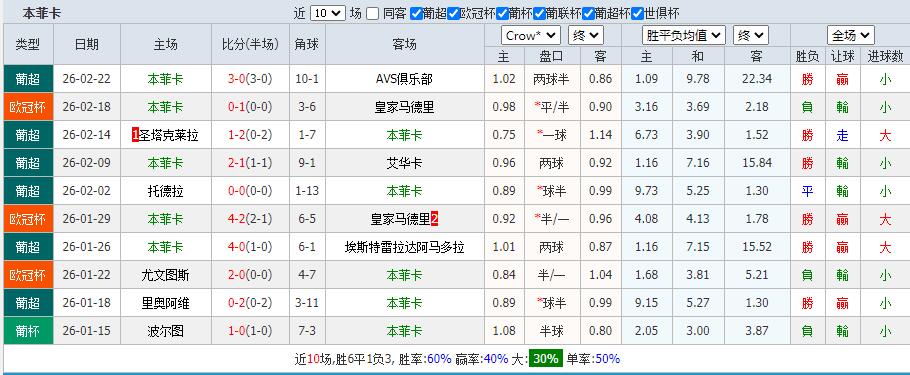Uncheck the 葡联杯 filter checkbox

[x=539, y=13]
